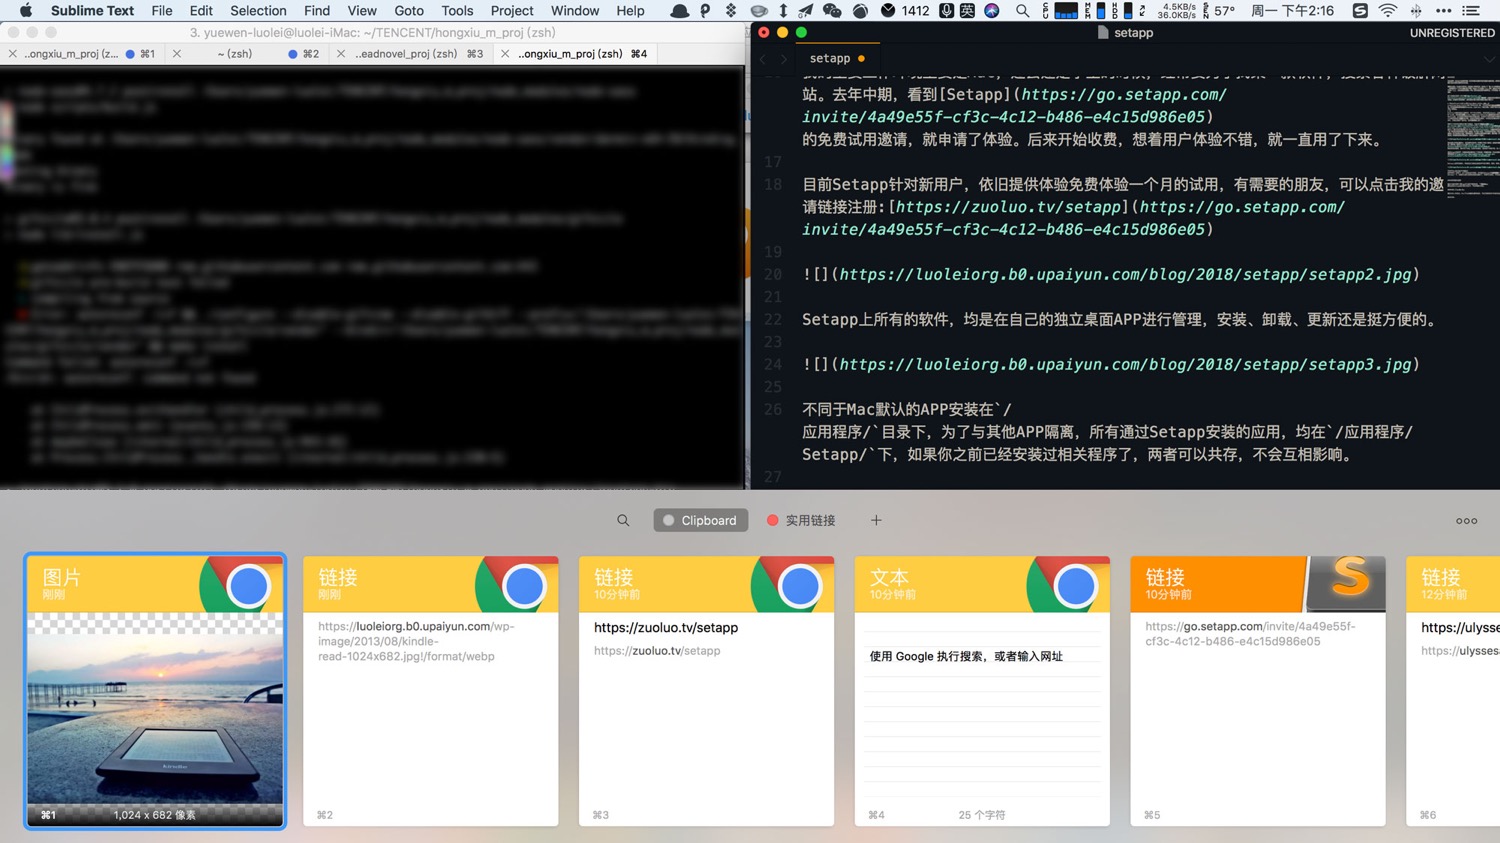Expand the Sublime Text tab list dropdown arrow
1500x843 pixels.
pos(1488,59)
